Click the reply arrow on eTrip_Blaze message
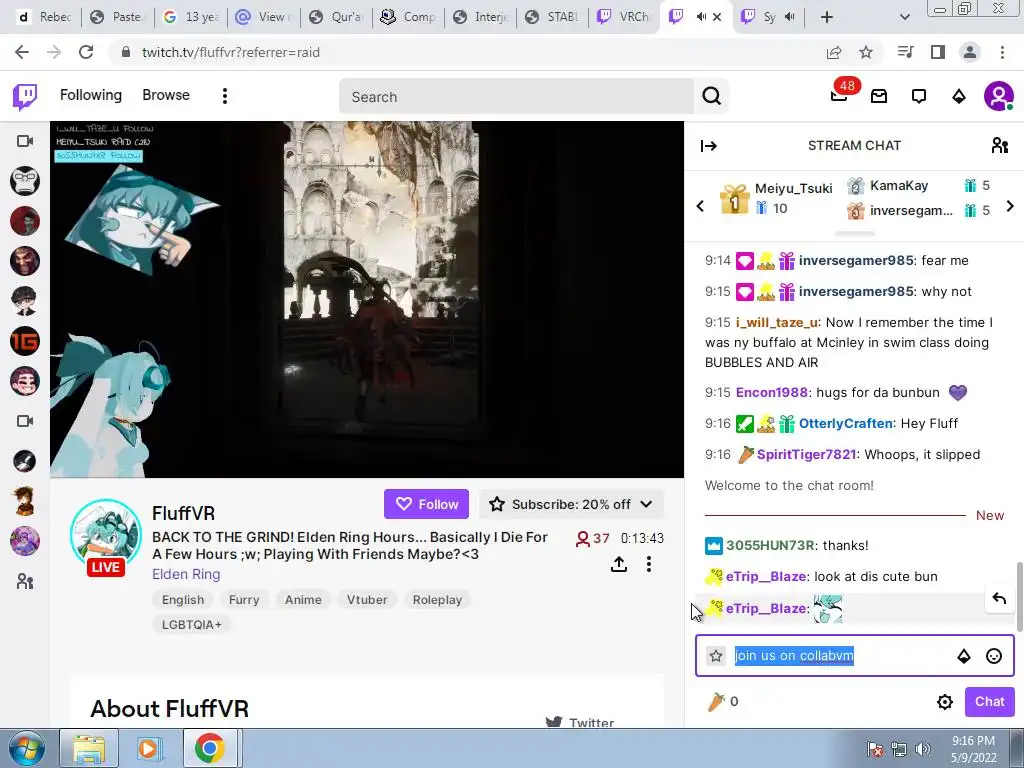Image resolution: width=1024 pixels, height=768 pixels. click(999, 598)
